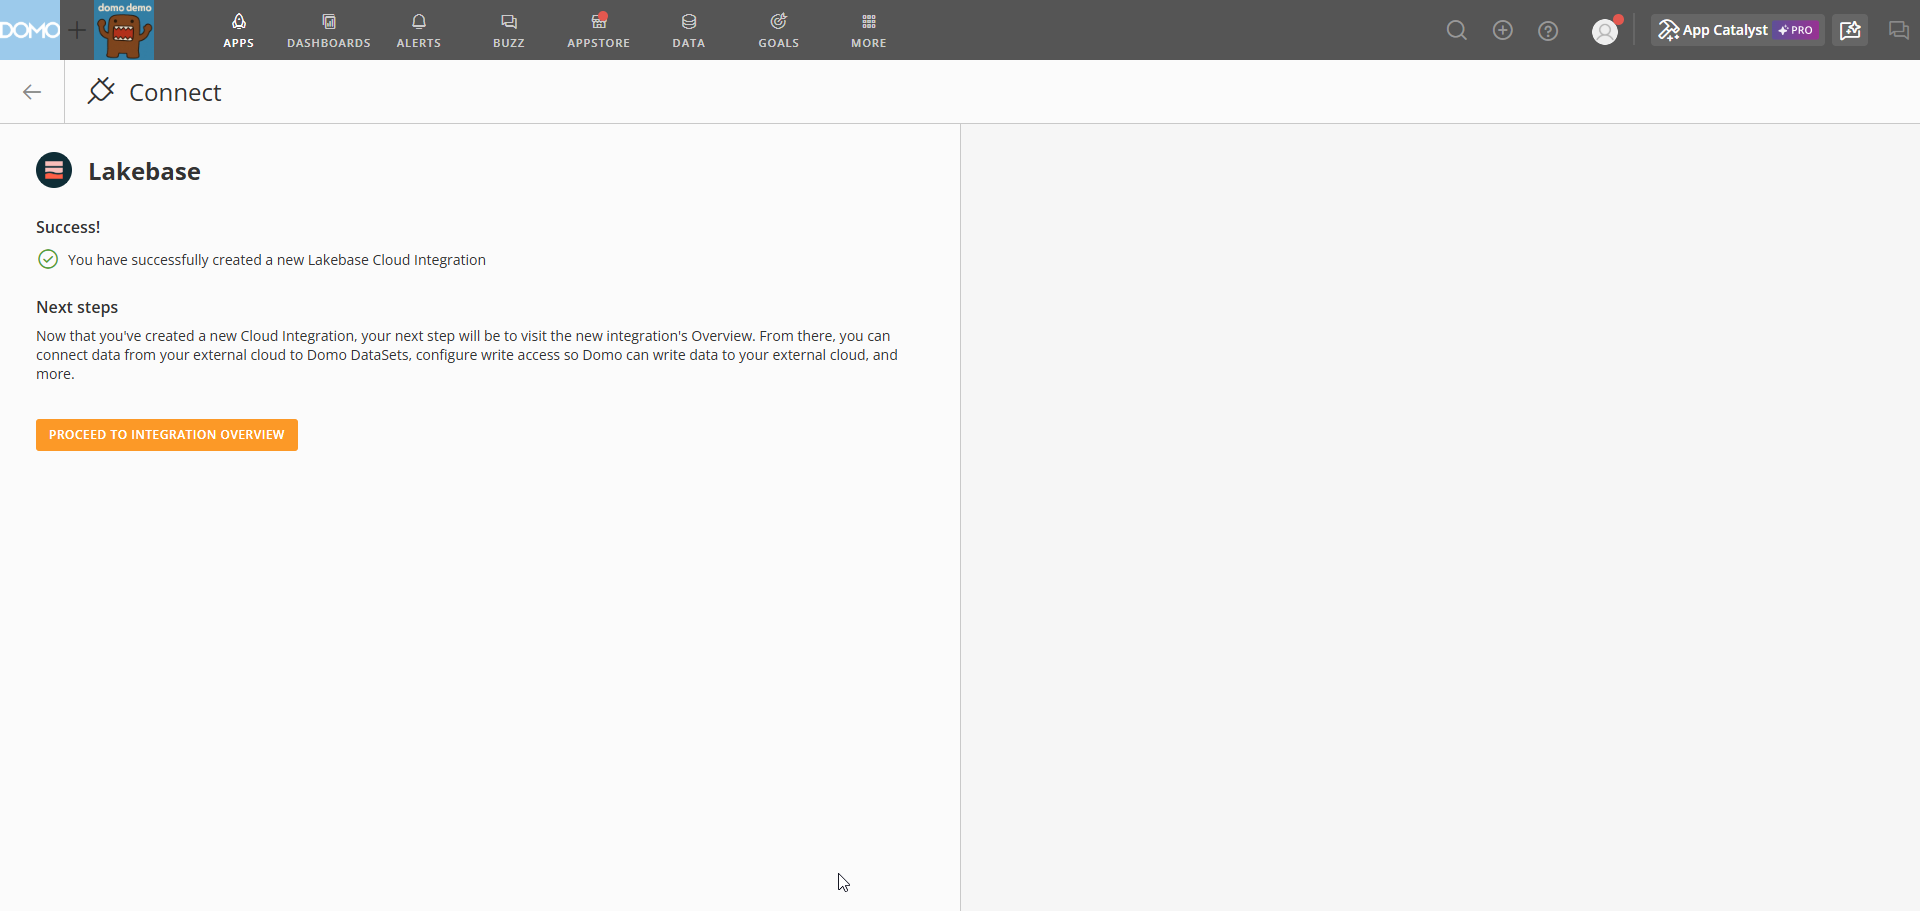The width and height of the screenshot is (1920, 911).
Task: Go to Dashboards in top navigation
Action: point(329,30)
